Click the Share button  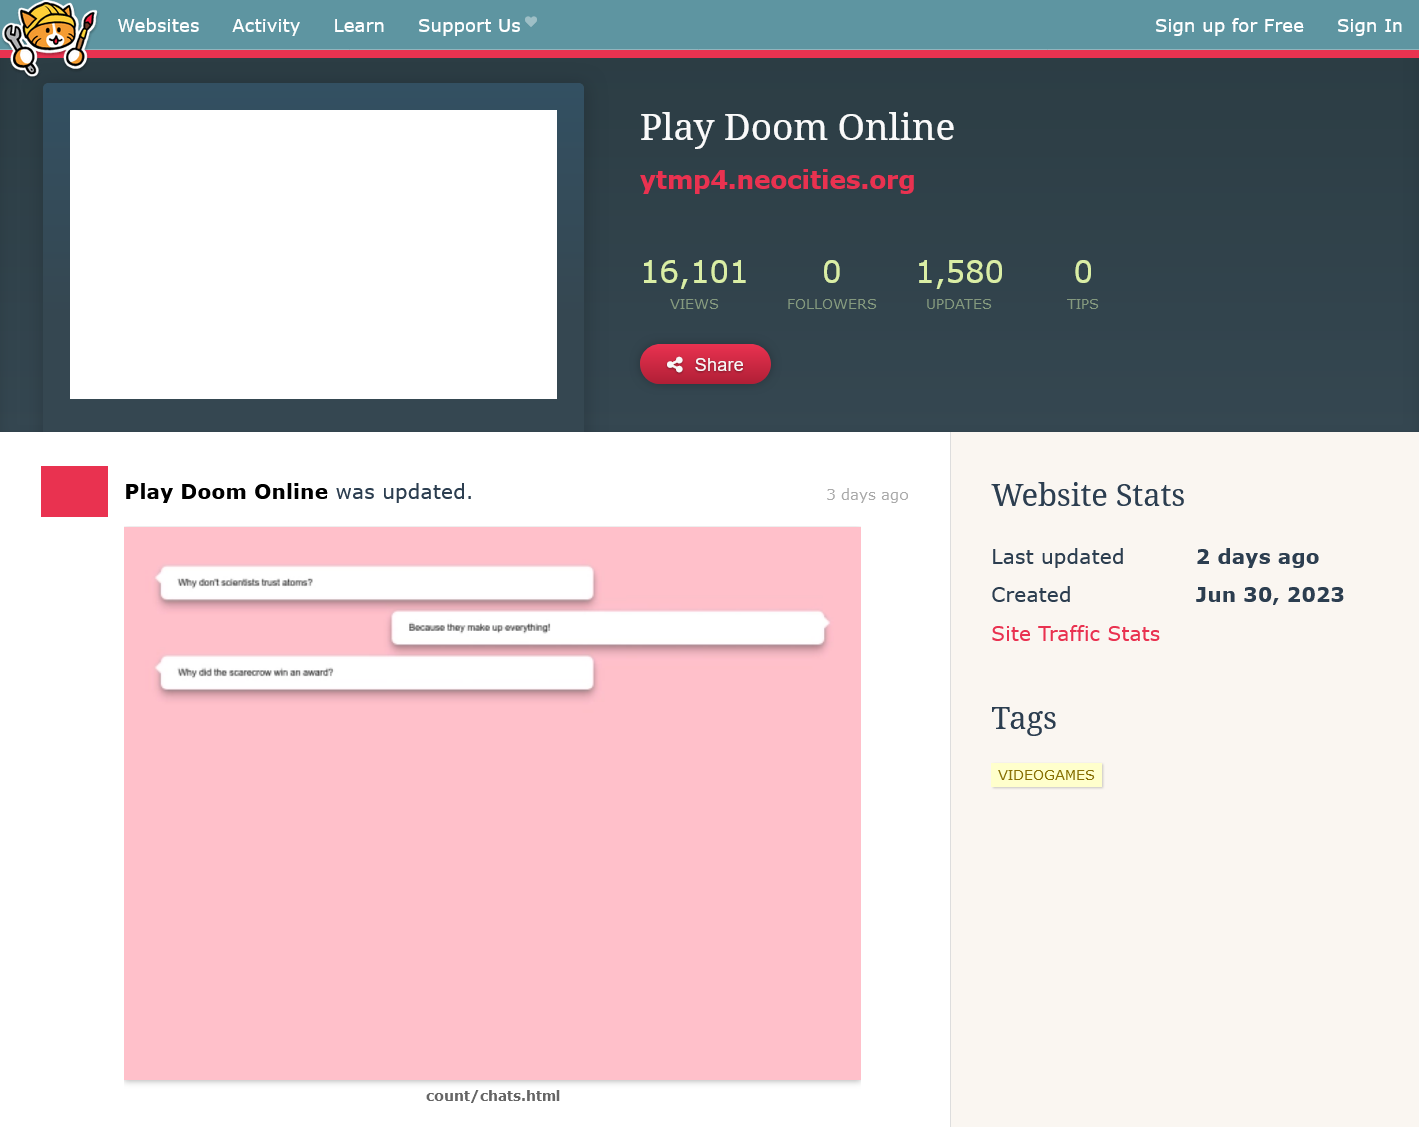click(705, 364)
